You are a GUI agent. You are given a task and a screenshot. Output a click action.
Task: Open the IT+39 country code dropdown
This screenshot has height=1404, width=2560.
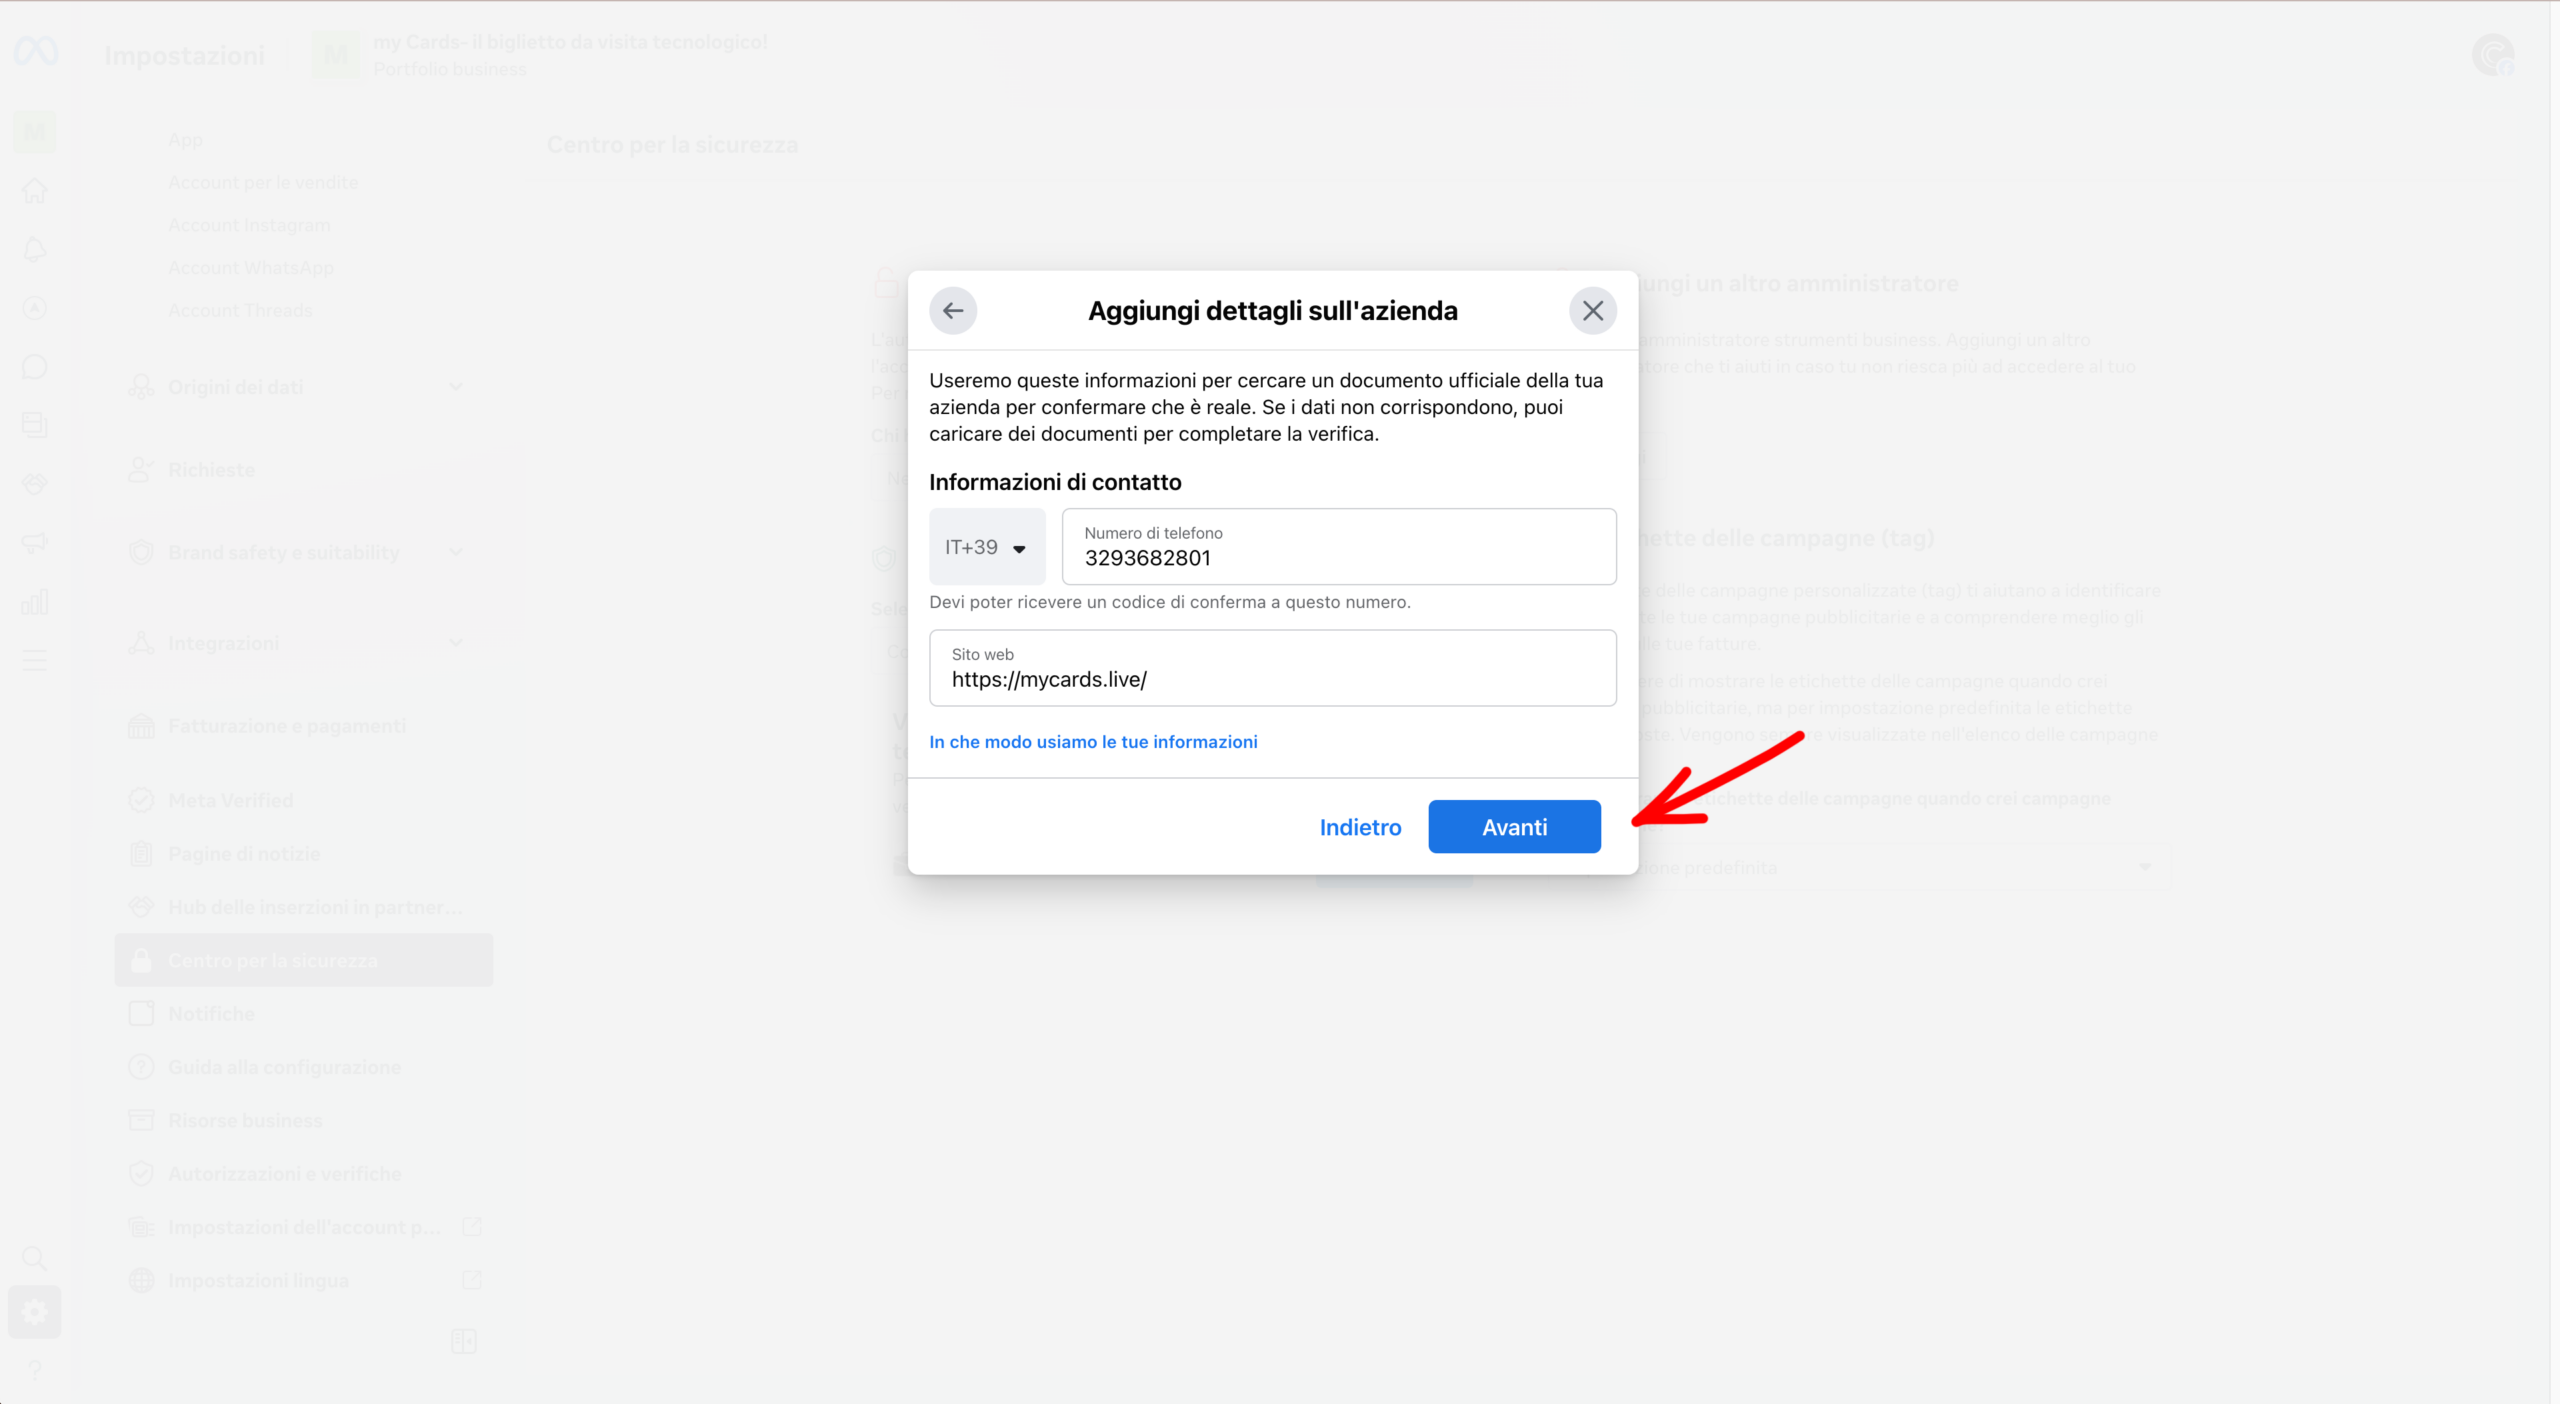(986, 547)
